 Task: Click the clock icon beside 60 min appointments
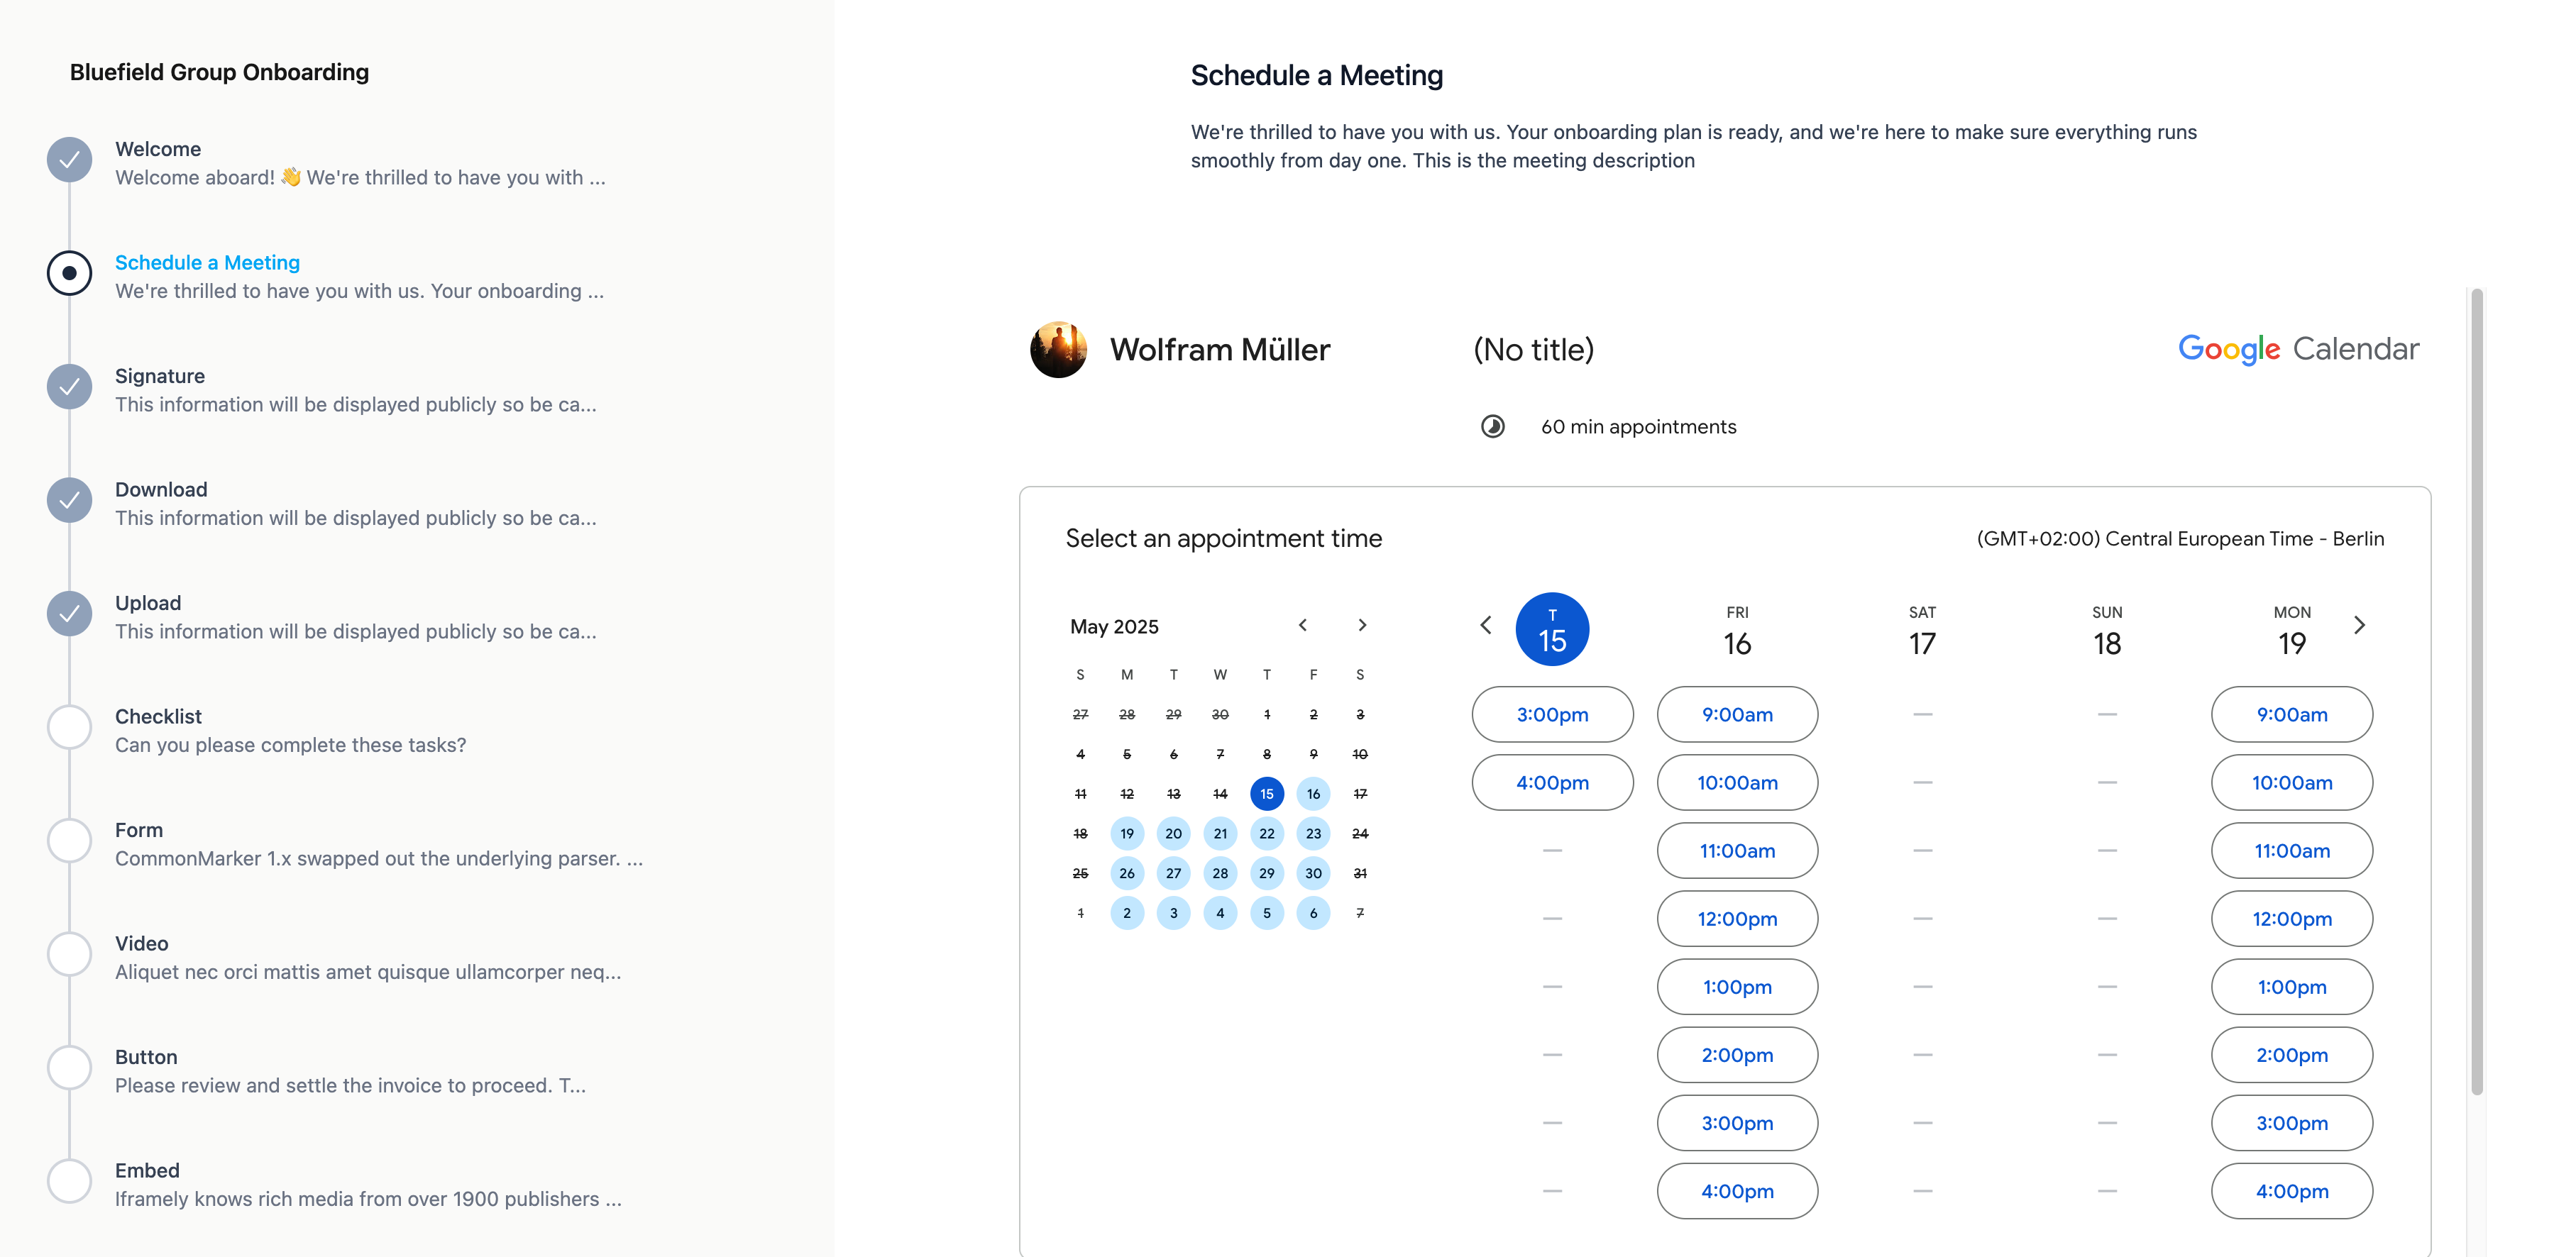click(1492, 427)
